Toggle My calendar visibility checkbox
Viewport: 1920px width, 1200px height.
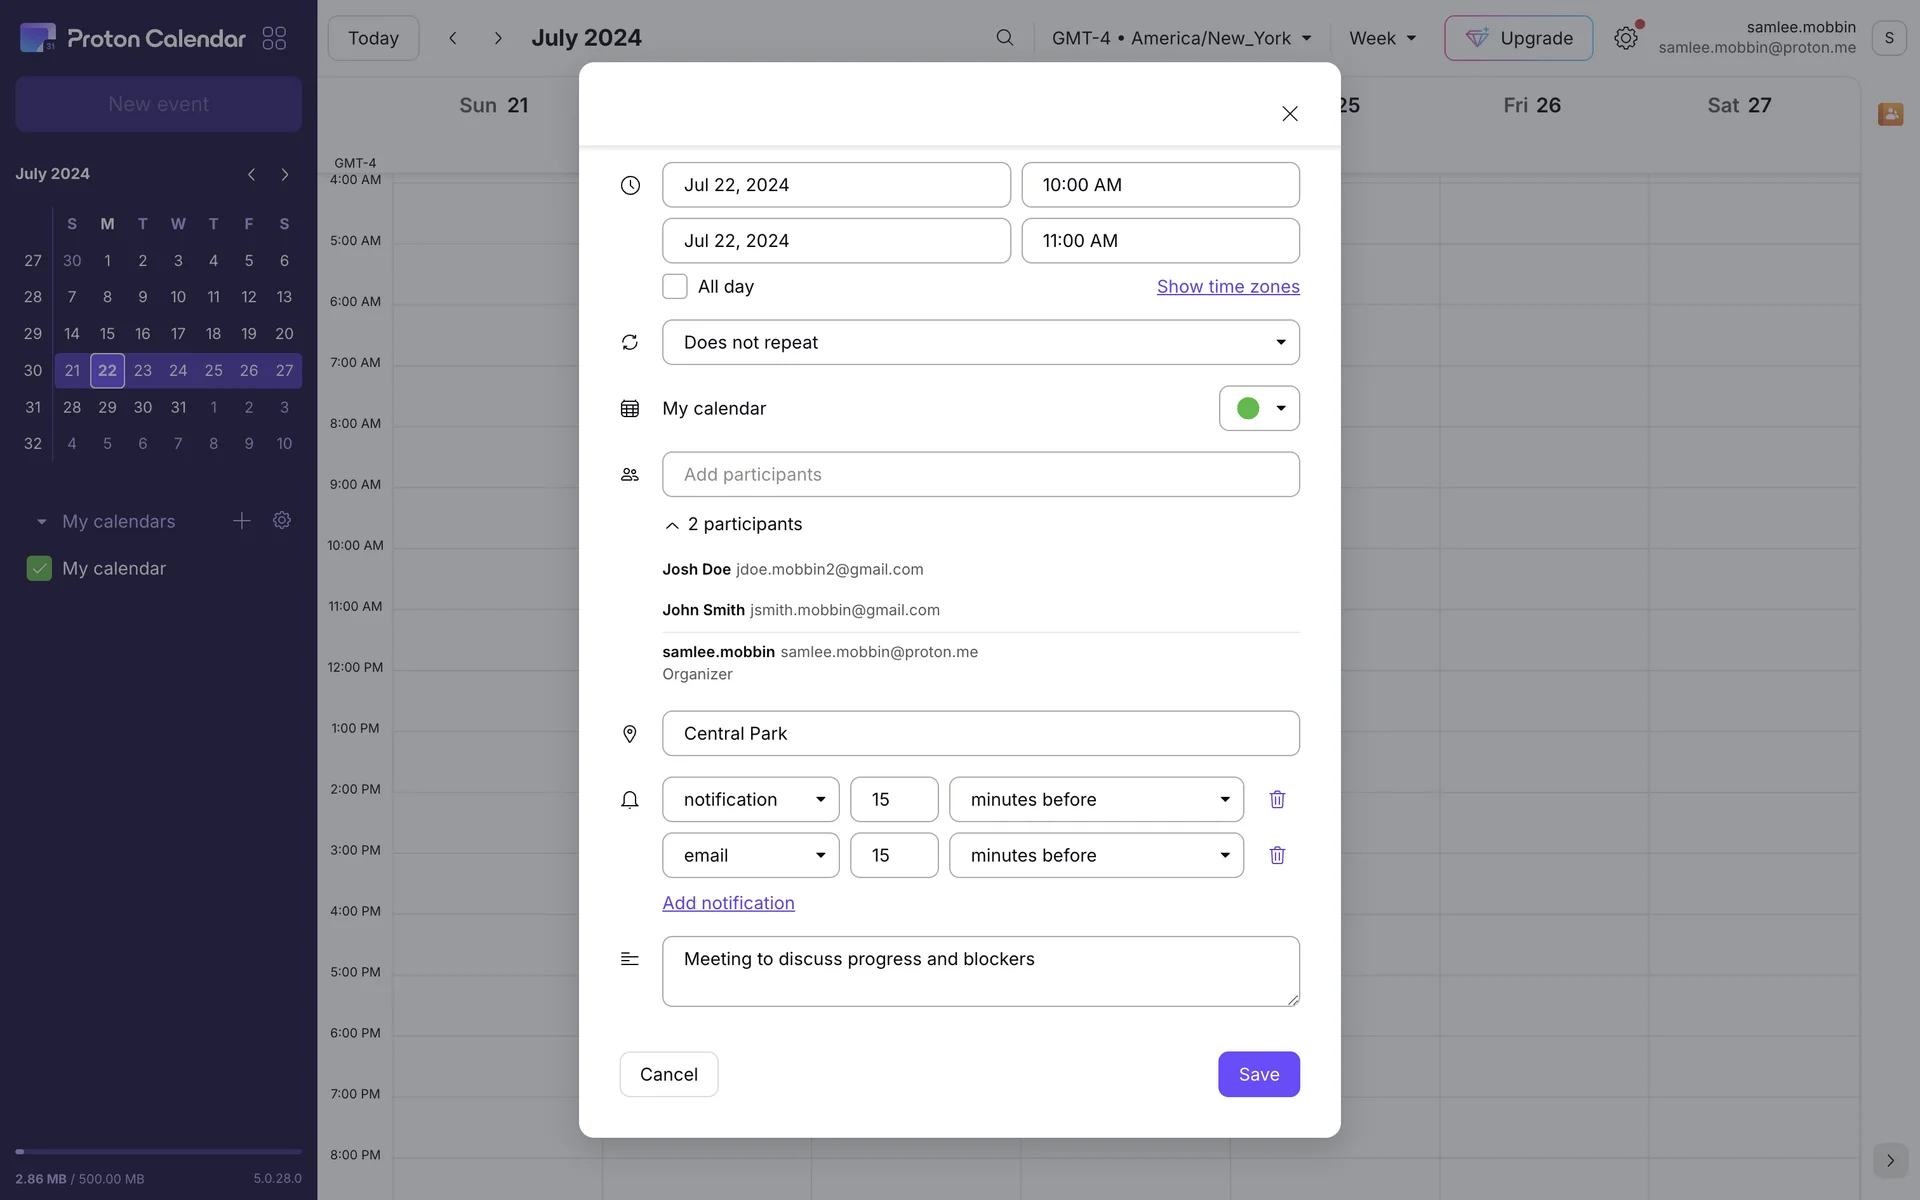pos(39,568)
